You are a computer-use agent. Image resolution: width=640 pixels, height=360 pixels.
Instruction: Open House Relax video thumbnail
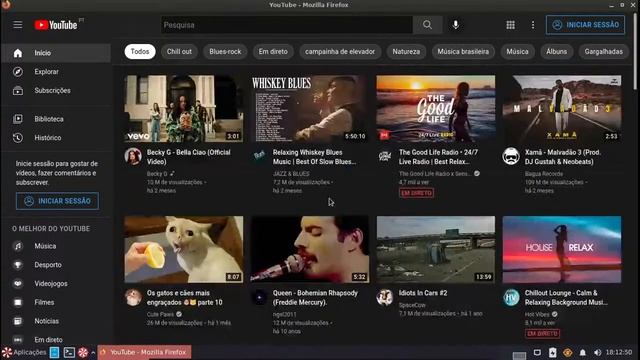click(x=562, y=249)
